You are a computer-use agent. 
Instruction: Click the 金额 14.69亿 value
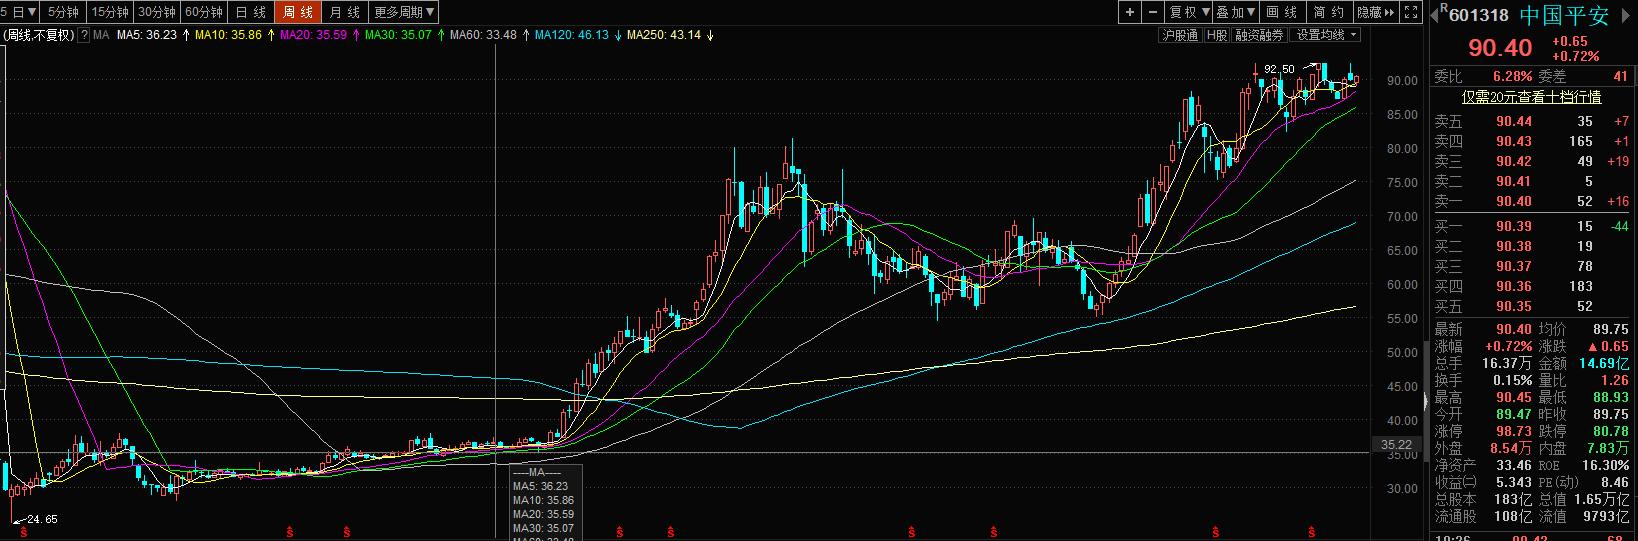[1604, 363]
